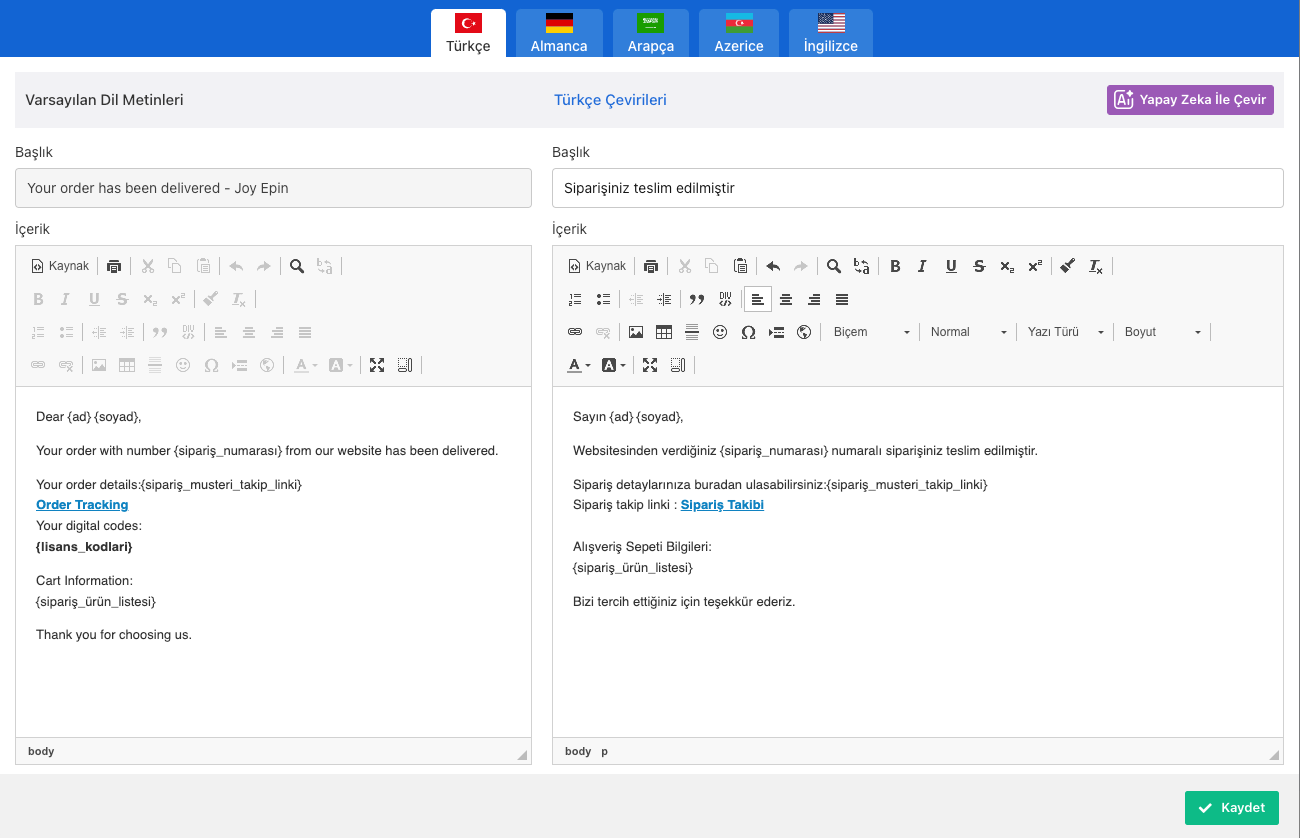Center-align text in the Turkish translation editor
Viewport: 1300px width, 838px height.
pyautogui.click(x=786, y=299)
